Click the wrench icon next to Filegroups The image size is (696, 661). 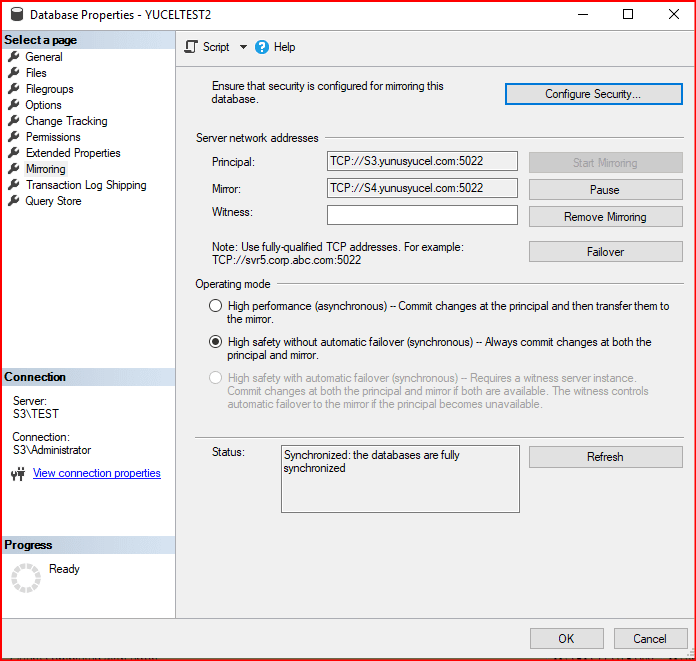14,89
